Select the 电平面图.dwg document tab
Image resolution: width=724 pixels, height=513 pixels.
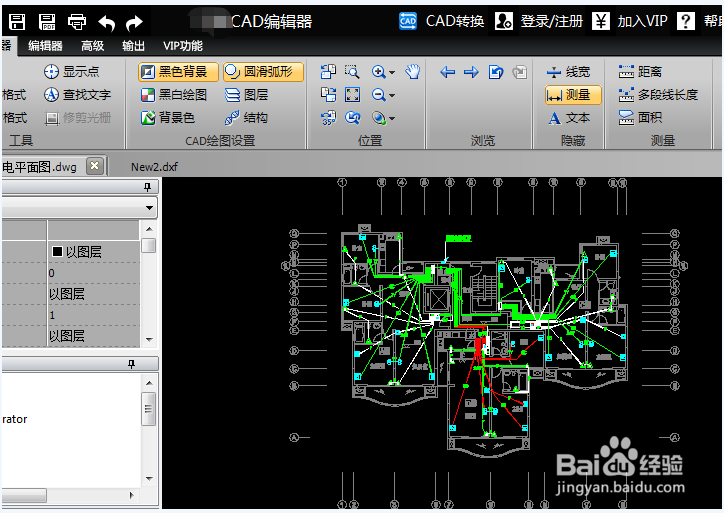click(39, 167)
